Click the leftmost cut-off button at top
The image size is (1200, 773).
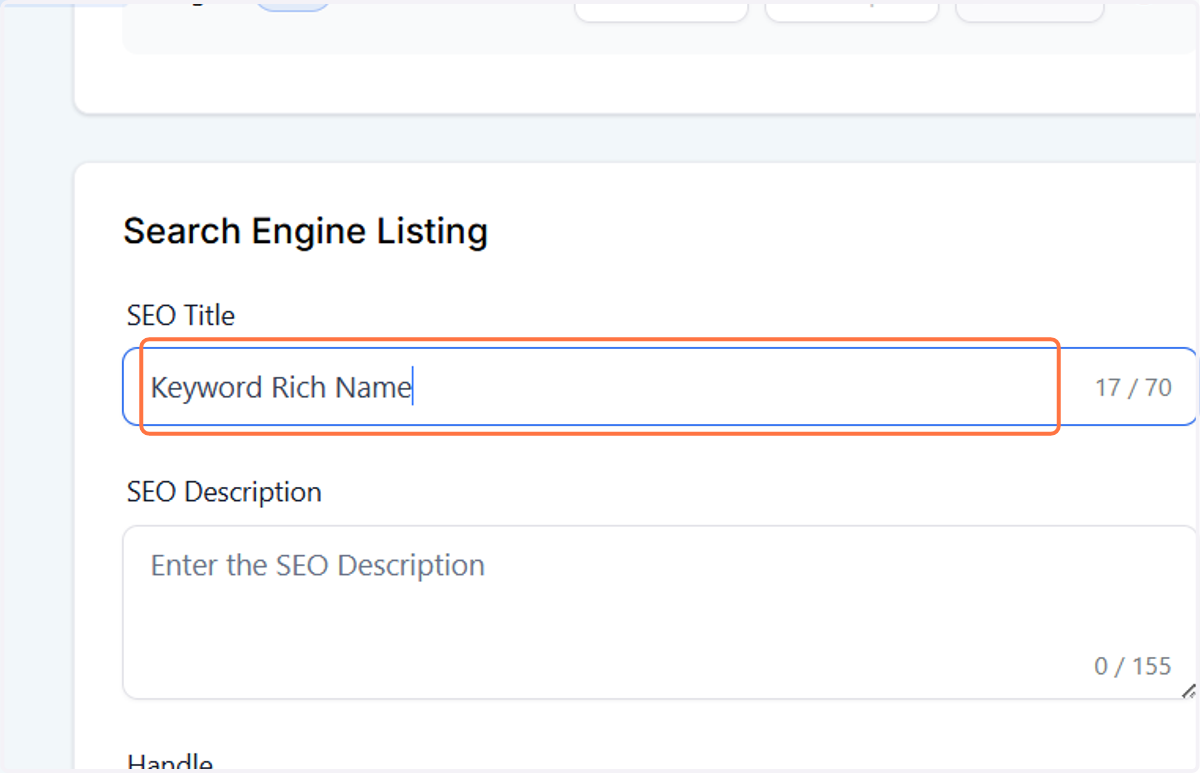(662, 10)
